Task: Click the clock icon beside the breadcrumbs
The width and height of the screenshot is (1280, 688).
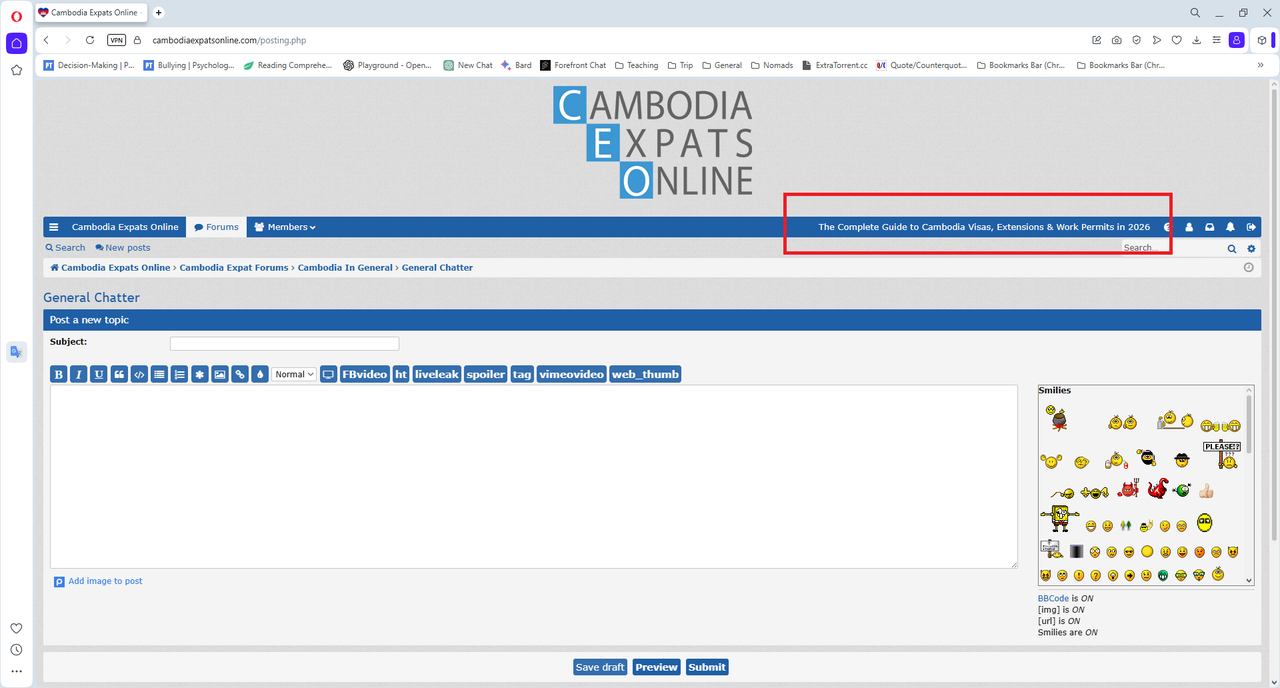Action: click(x=1248, y=267)
